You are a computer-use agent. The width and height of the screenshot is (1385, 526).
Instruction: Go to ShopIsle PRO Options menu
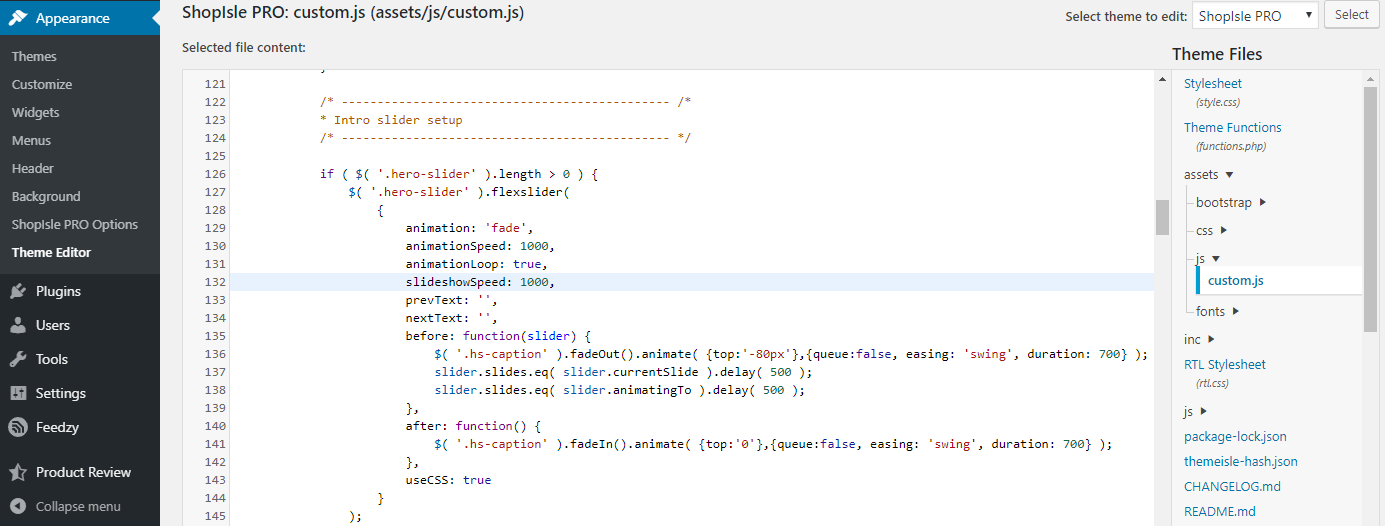[75, 224]
